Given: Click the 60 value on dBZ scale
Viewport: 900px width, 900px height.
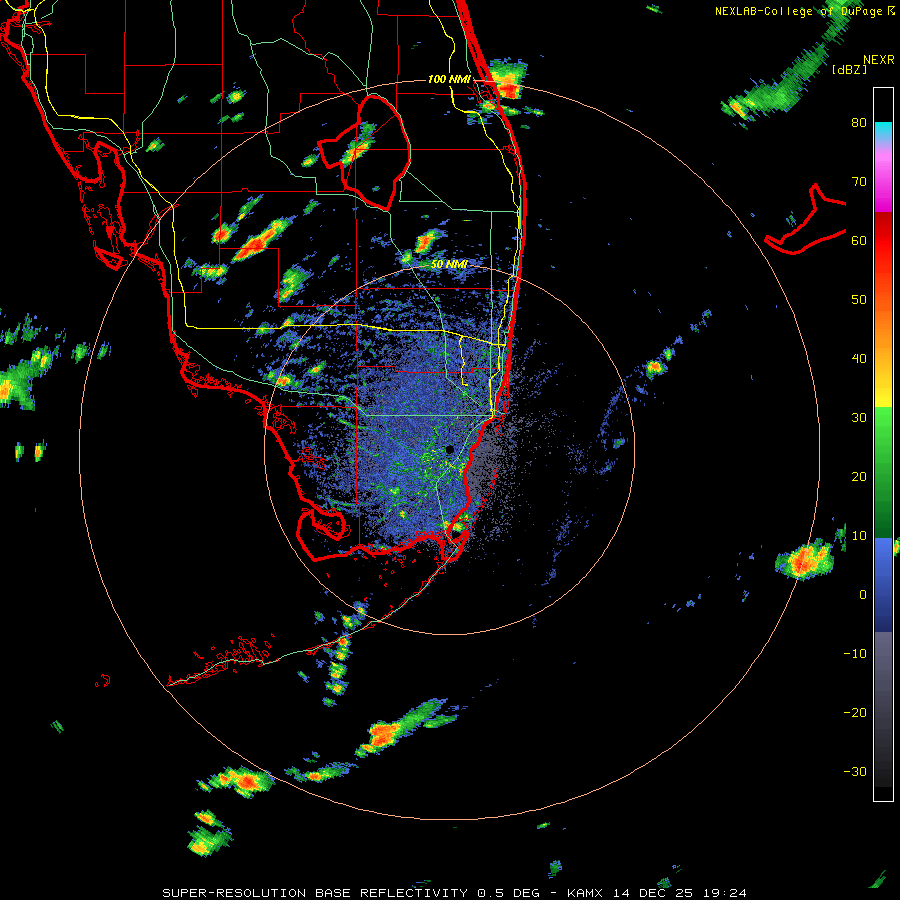Looking at the screenshot, I should tap(859, 241).
